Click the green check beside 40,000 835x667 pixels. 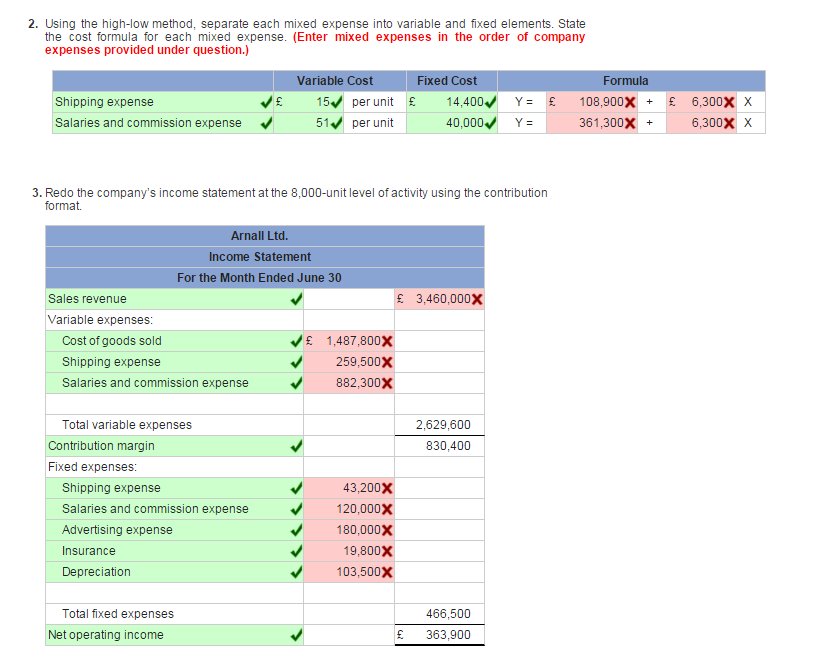[490, 122]
